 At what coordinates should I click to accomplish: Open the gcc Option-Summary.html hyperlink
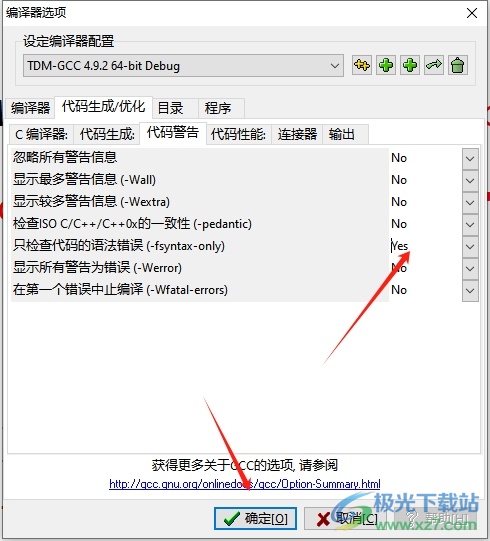coord(245,484)
